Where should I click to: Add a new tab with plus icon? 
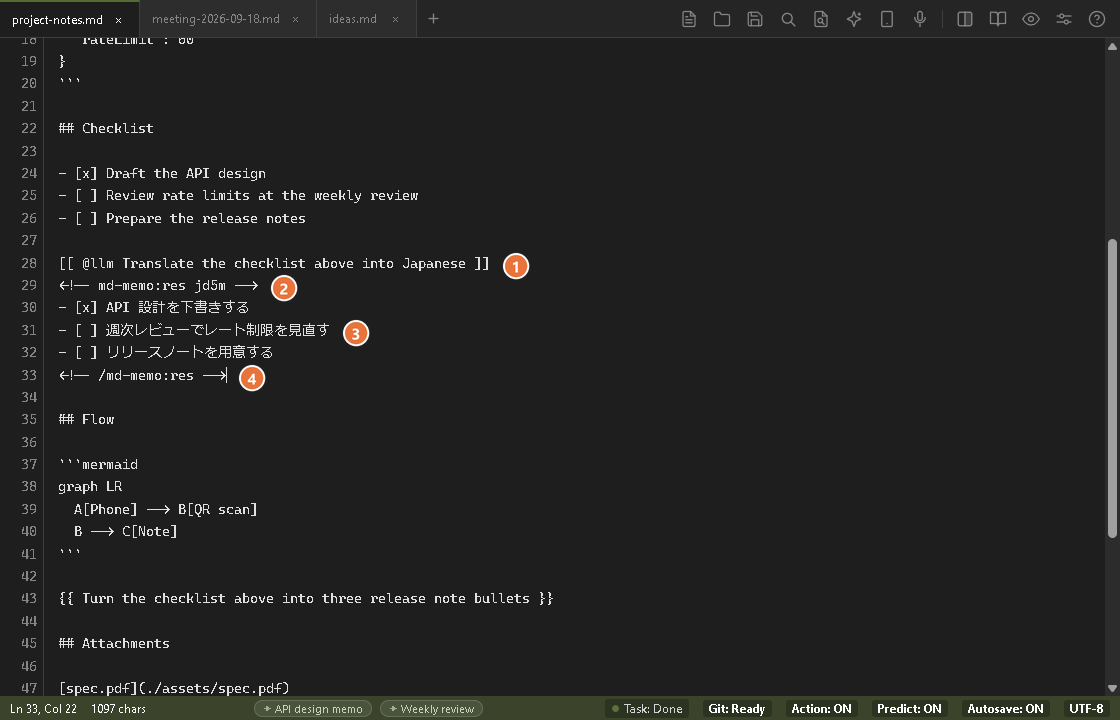[433, 19]
